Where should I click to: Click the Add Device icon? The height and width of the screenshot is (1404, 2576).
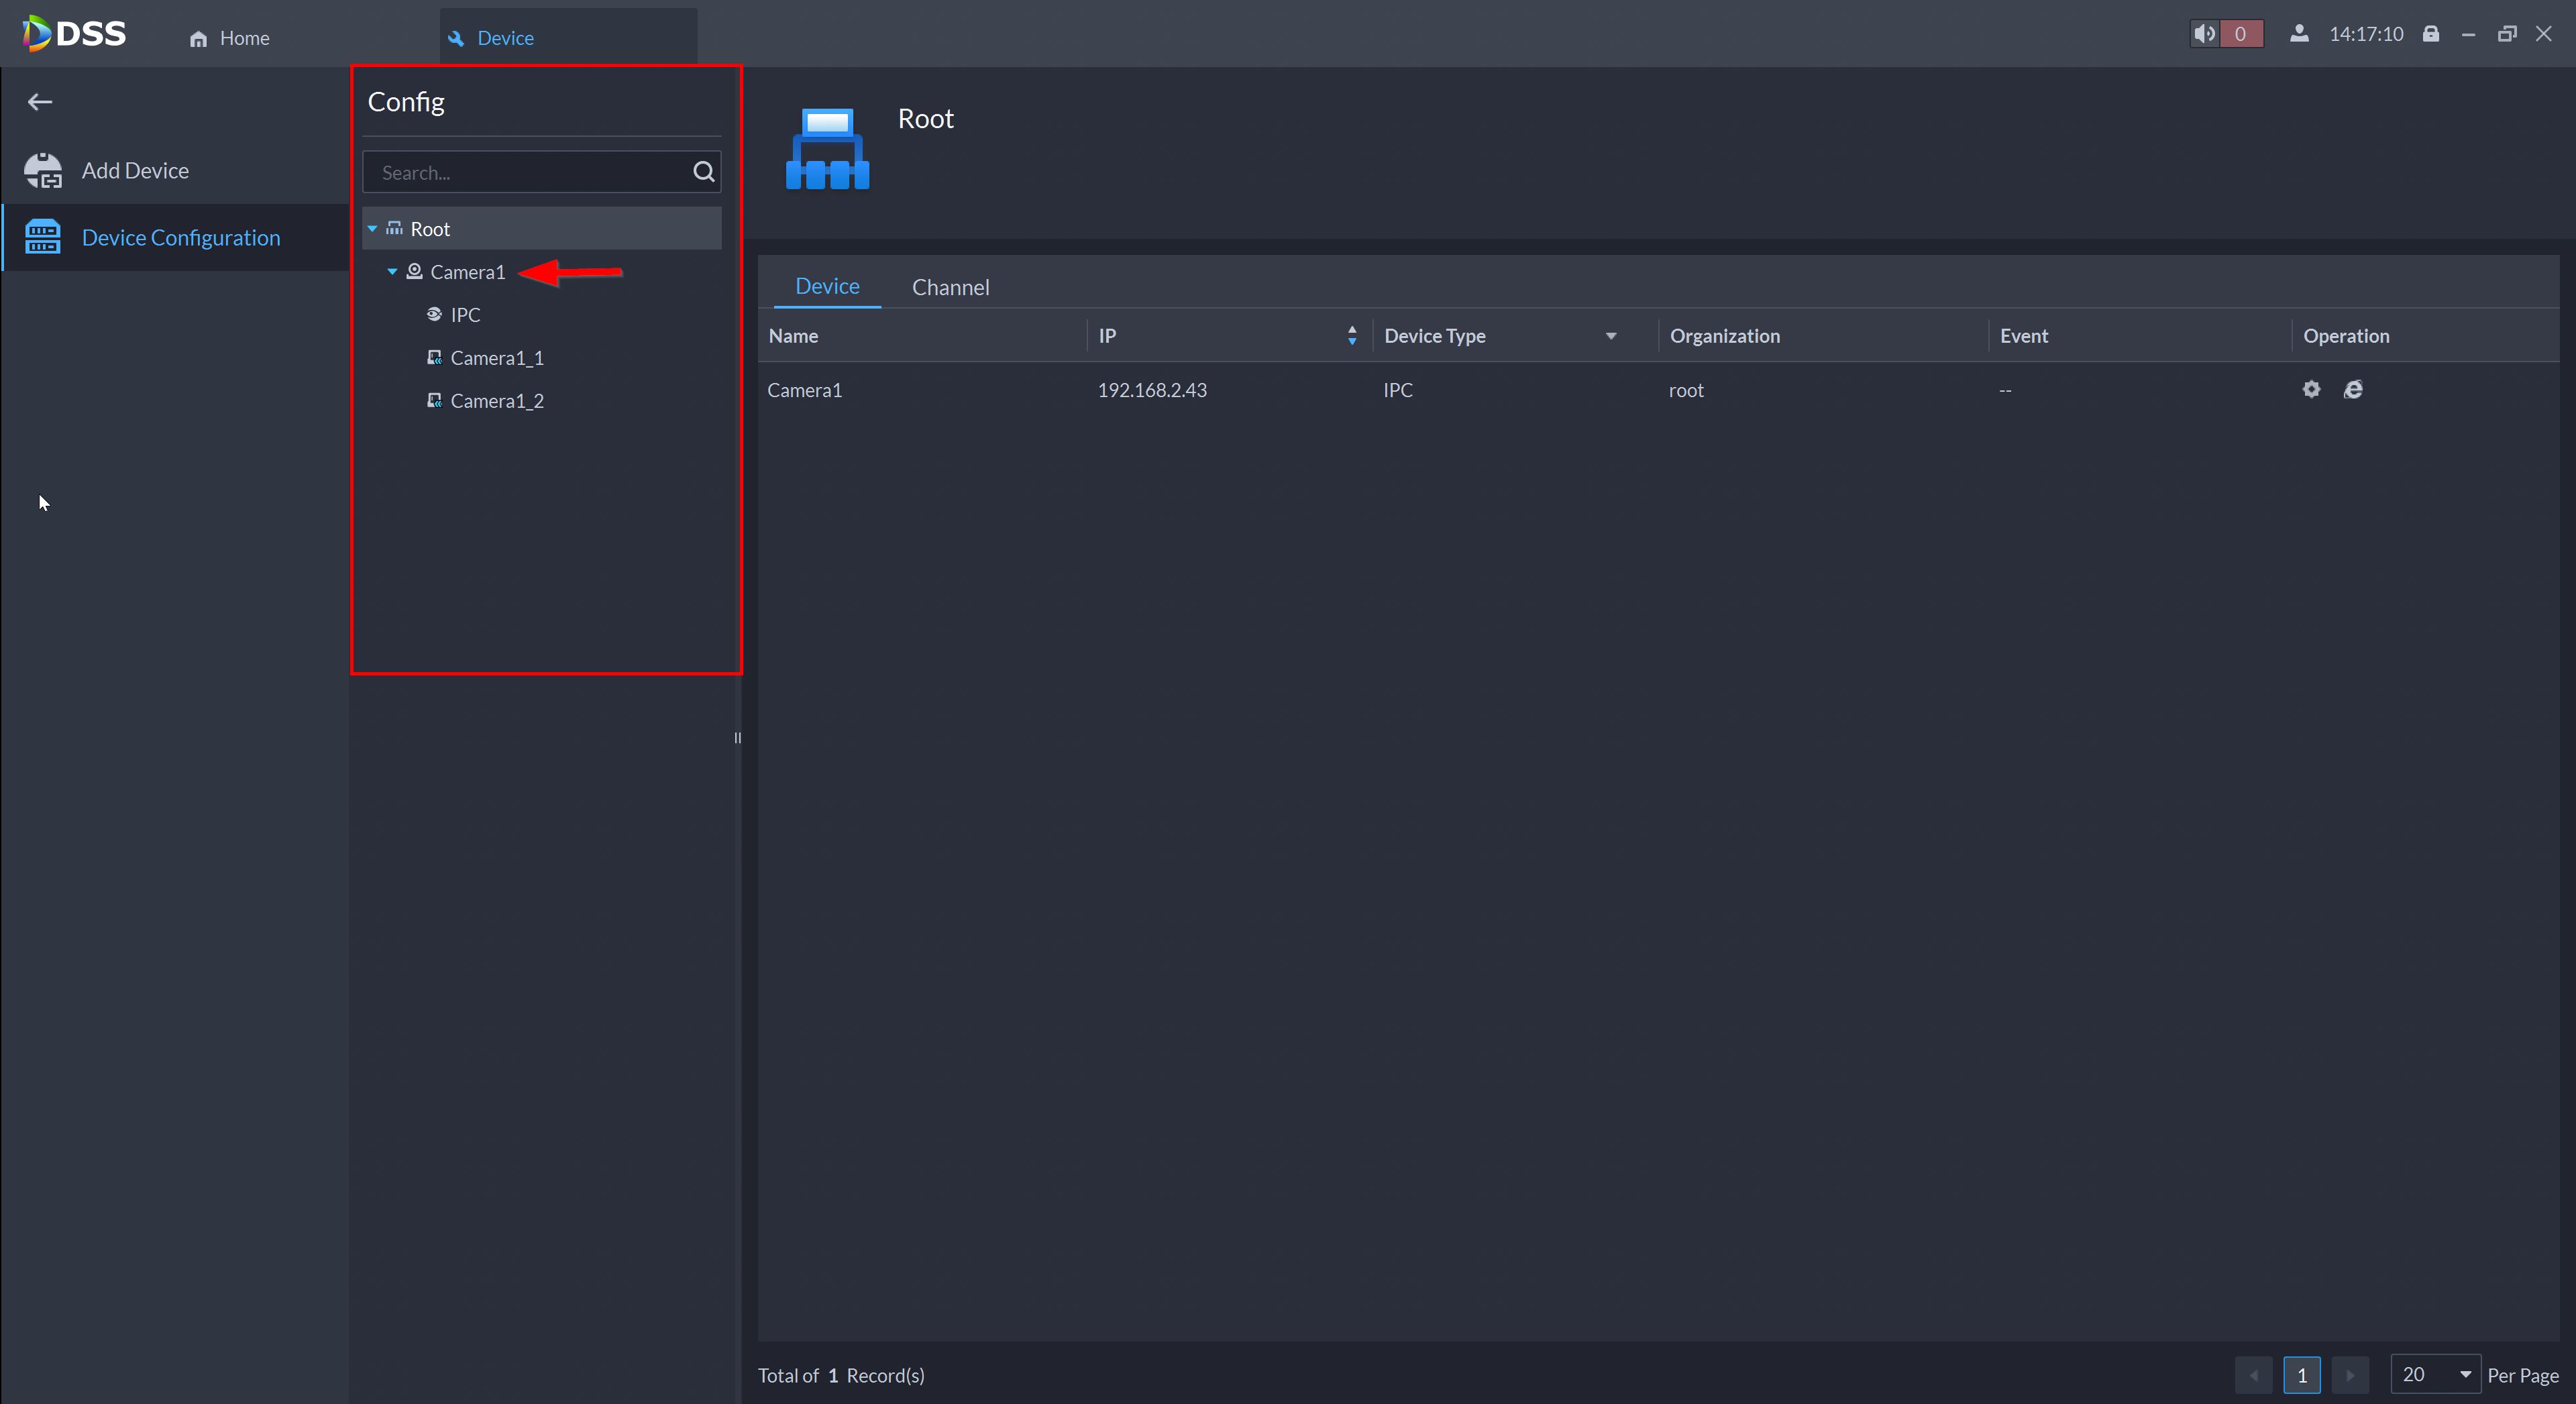(x=43, y=171)
